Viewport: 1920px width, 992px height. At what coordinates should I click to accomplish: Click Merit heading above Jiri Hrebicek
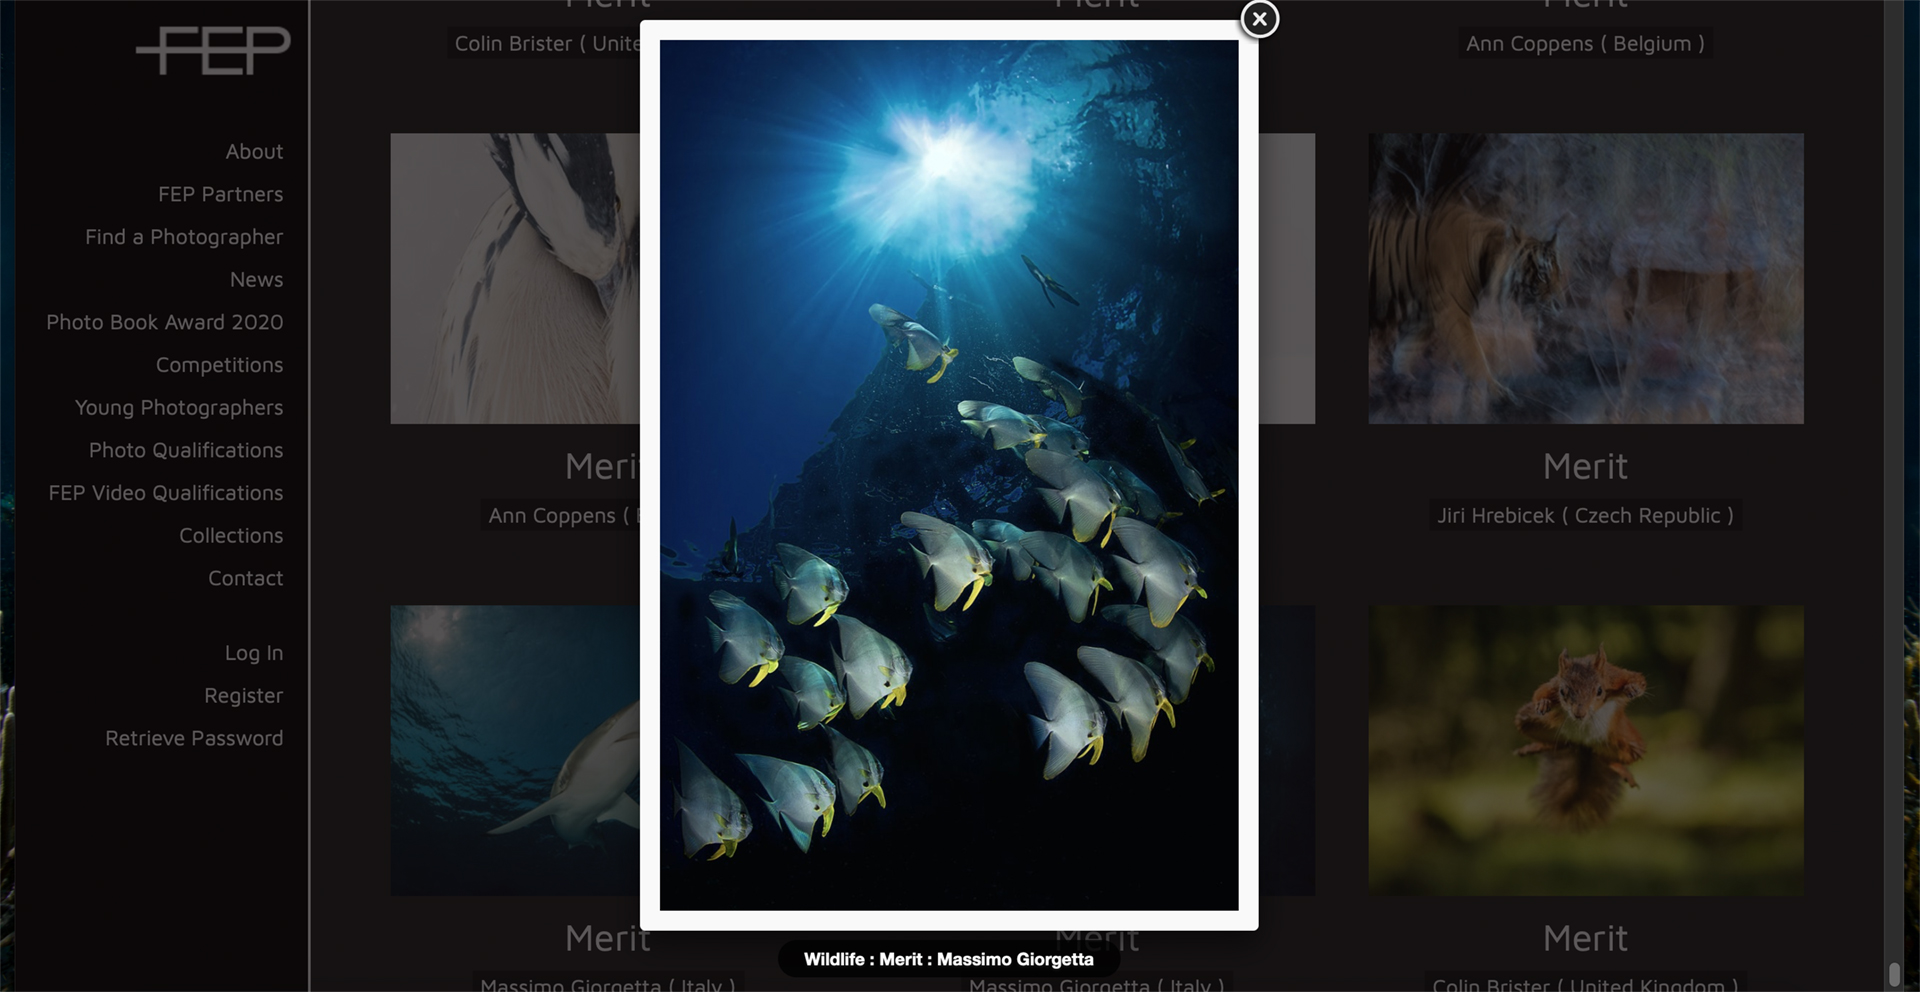tap(1586, 467)
